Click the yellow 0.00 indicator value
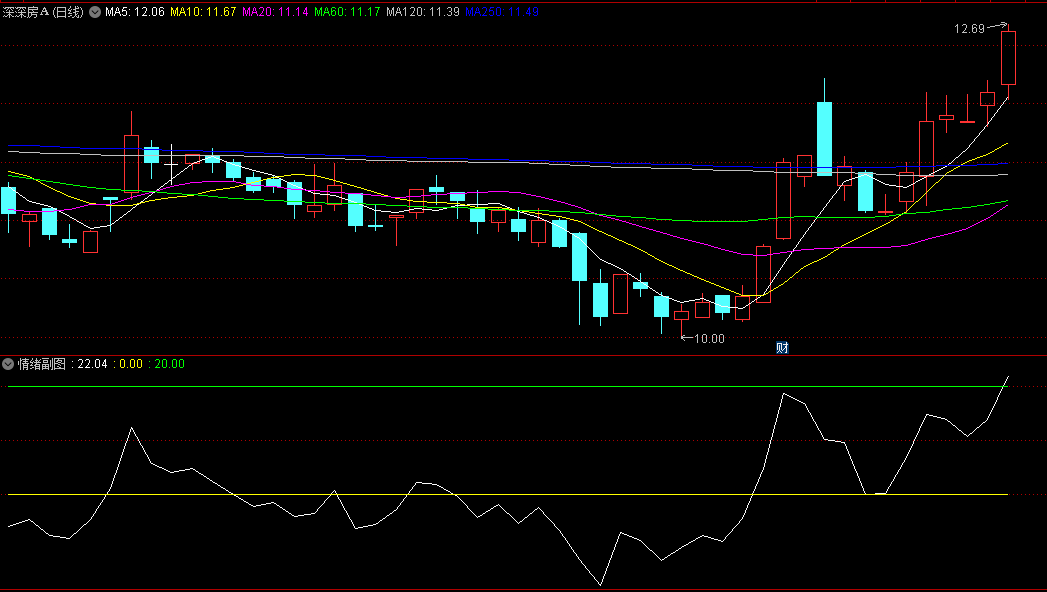Viewport: 1047px width, 592px height. tap(131, 364)
